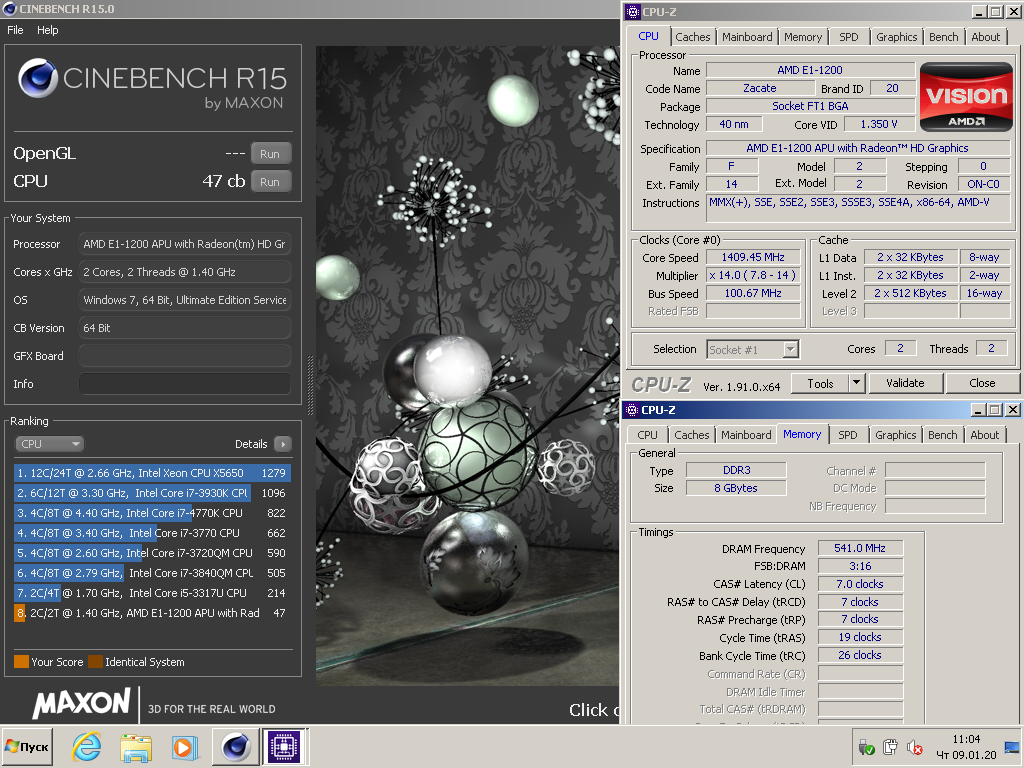Switch to Graphics tab in bottom CPU-Z window
The width and height of the screenshot is (1024, 768).
click(895, 435)
